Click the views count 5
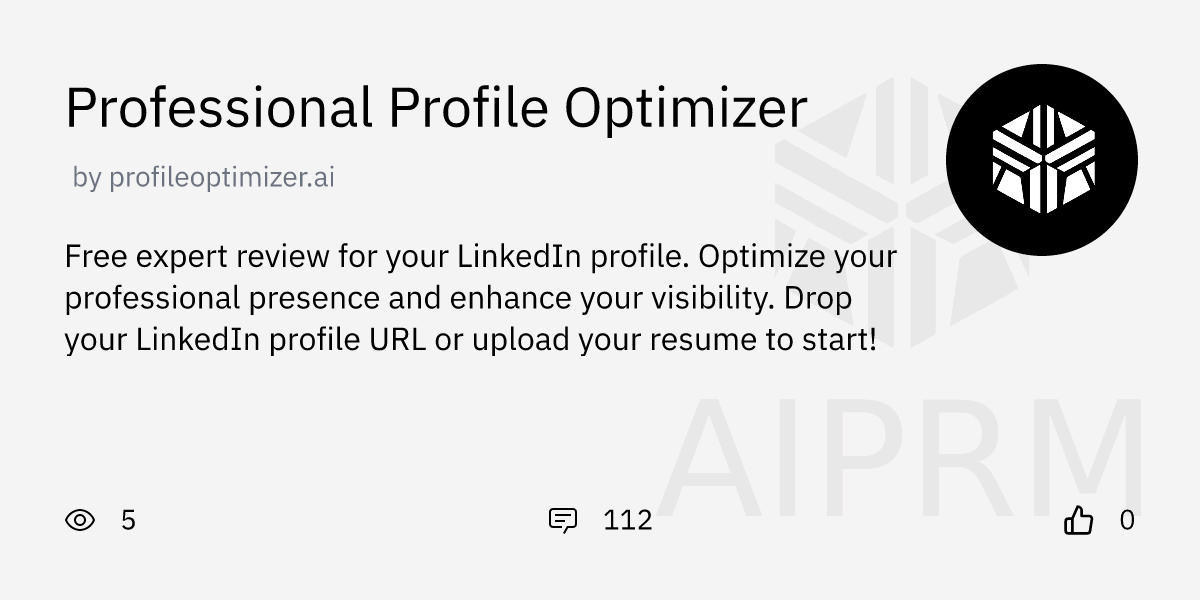The height and width of the screenshot is (600, 1200). click(x=128, y=520)
